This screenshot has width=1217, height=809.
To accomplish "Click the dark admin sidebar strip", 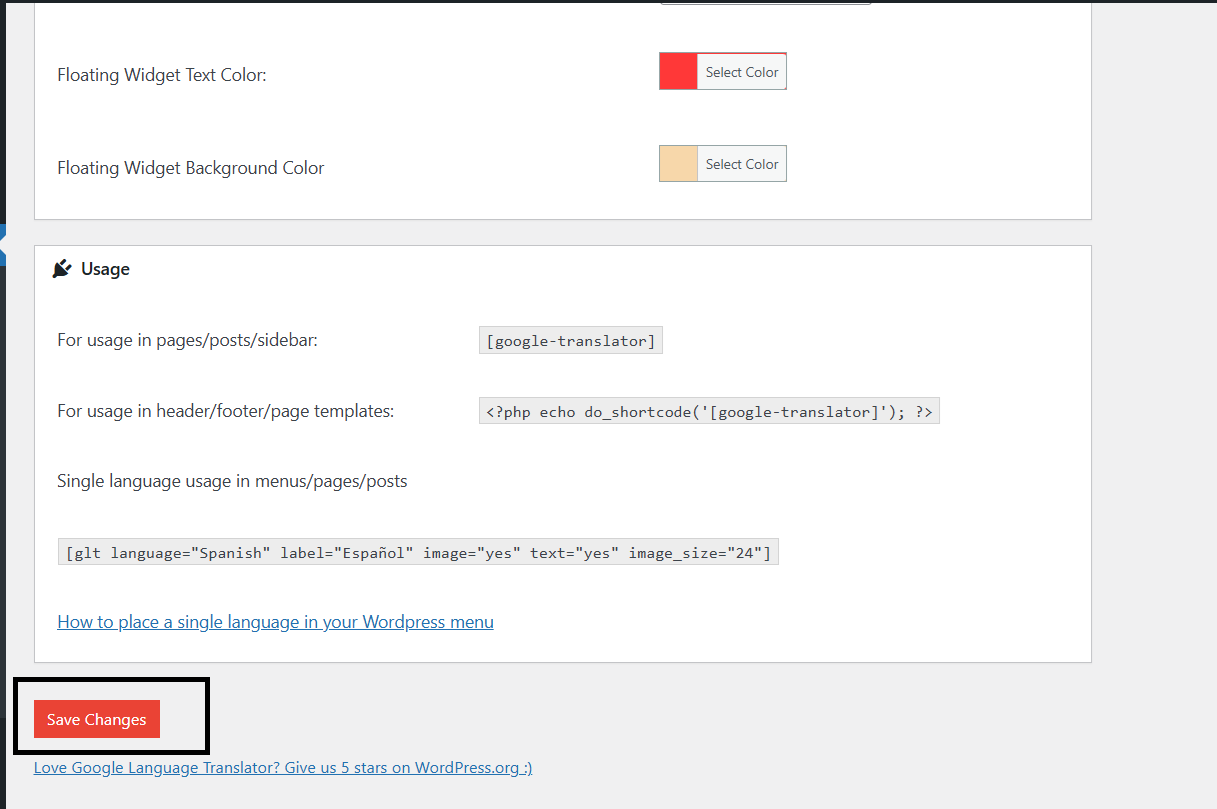I will pyautogui.click(x=3, y=500).
